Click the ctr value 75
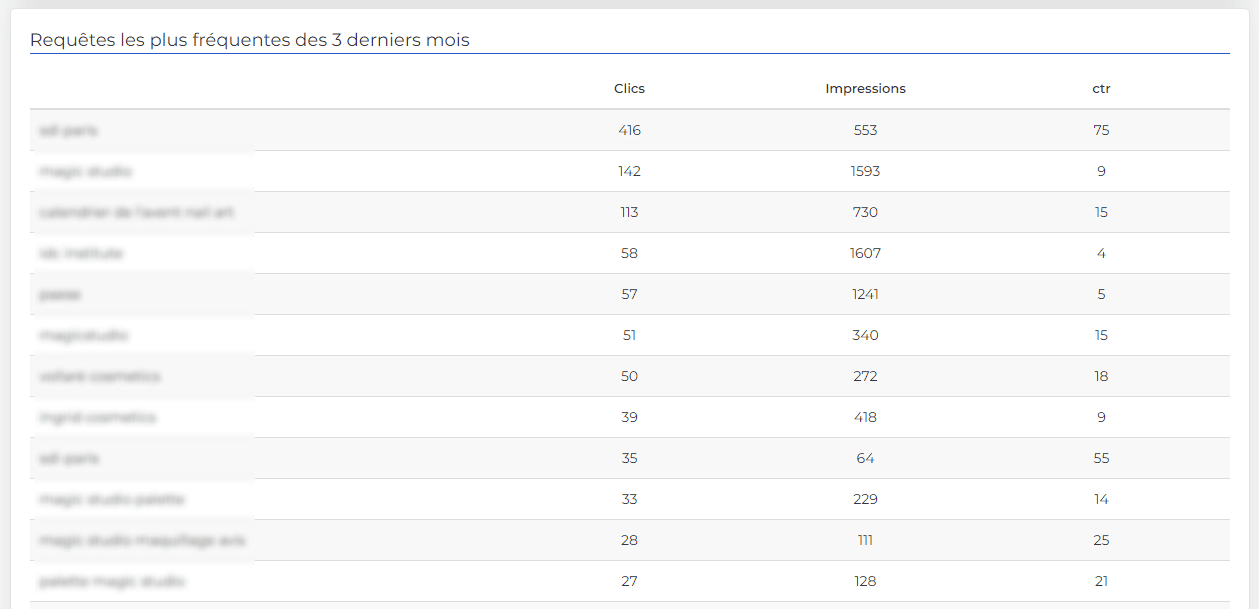Viewport: 1259px width, 609px height. pyautogui.click(x=1101, y=130)
